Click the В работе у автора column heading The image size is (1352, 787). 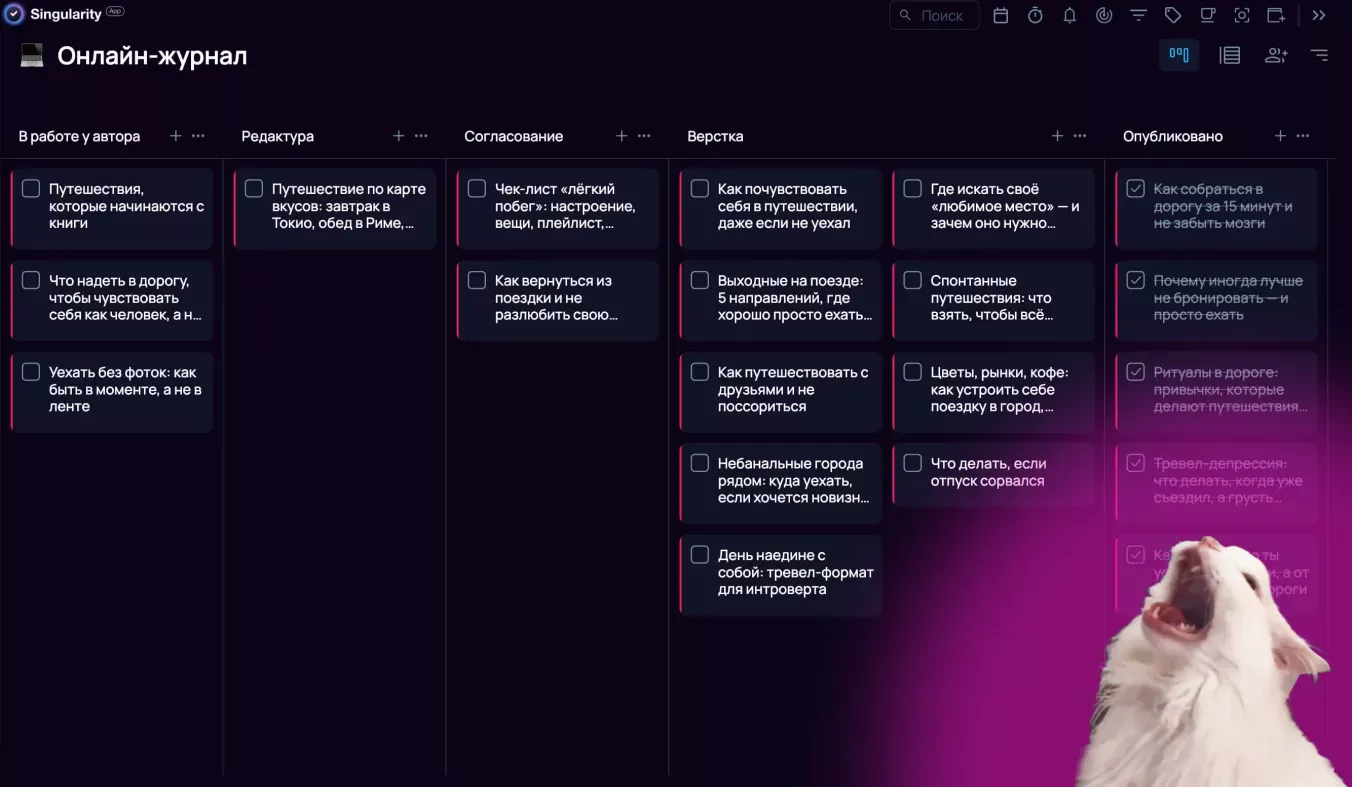point(79,136)
